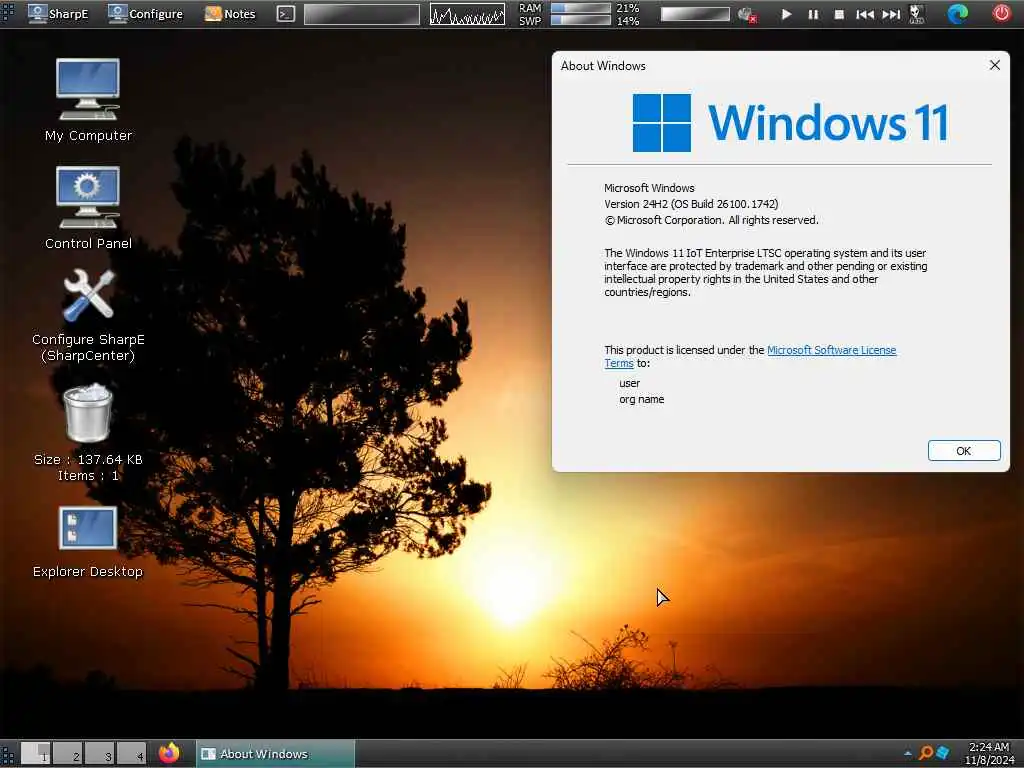Close the About Windows dialog
The width and height of the screenshot is (1024, 768).
pyautogui.click(x=995, y=65)
